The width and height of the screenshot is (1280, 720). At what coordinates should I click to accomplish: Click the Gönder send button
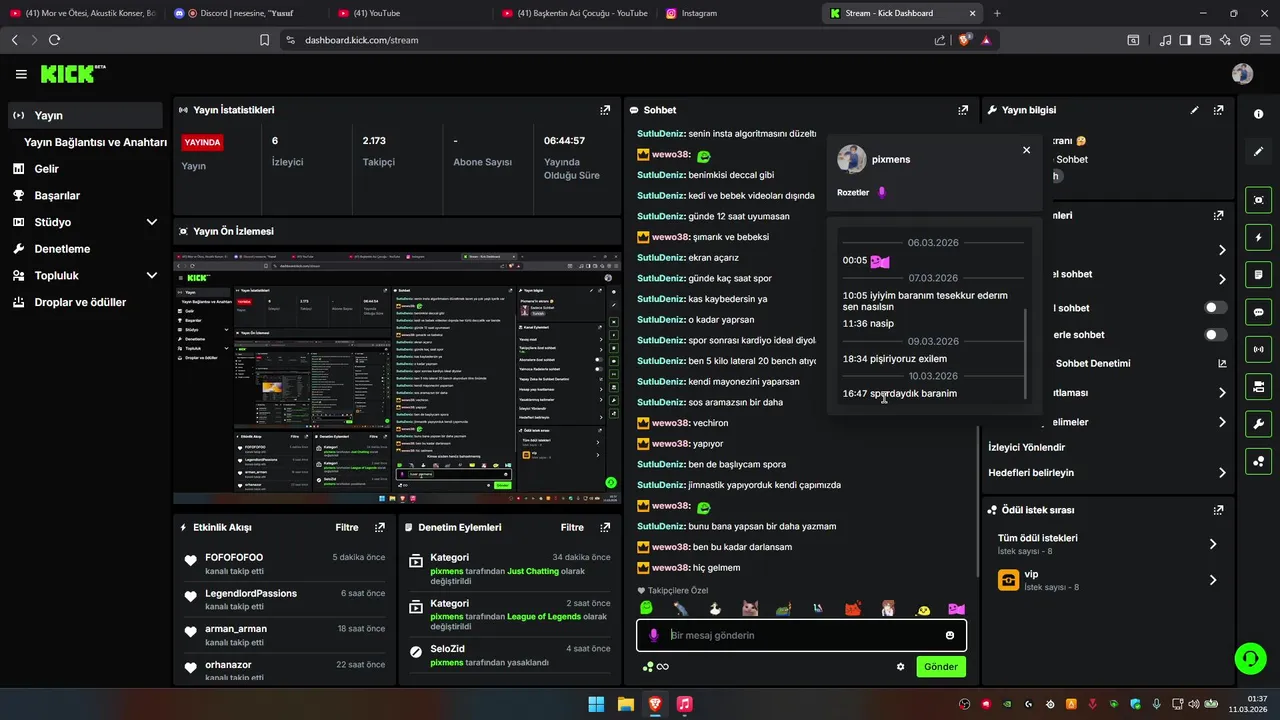[x=941, y=667]
